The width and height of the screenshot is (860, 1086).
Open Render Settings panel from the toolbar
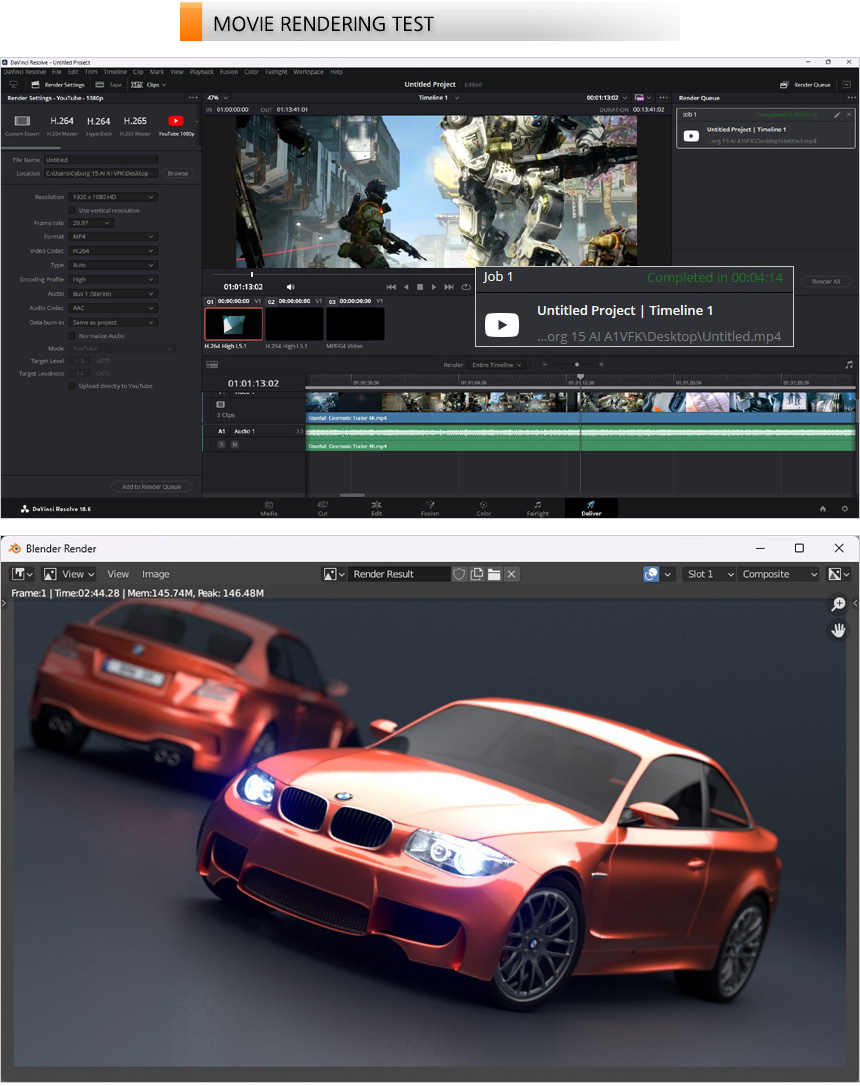[x=57, y=84]
